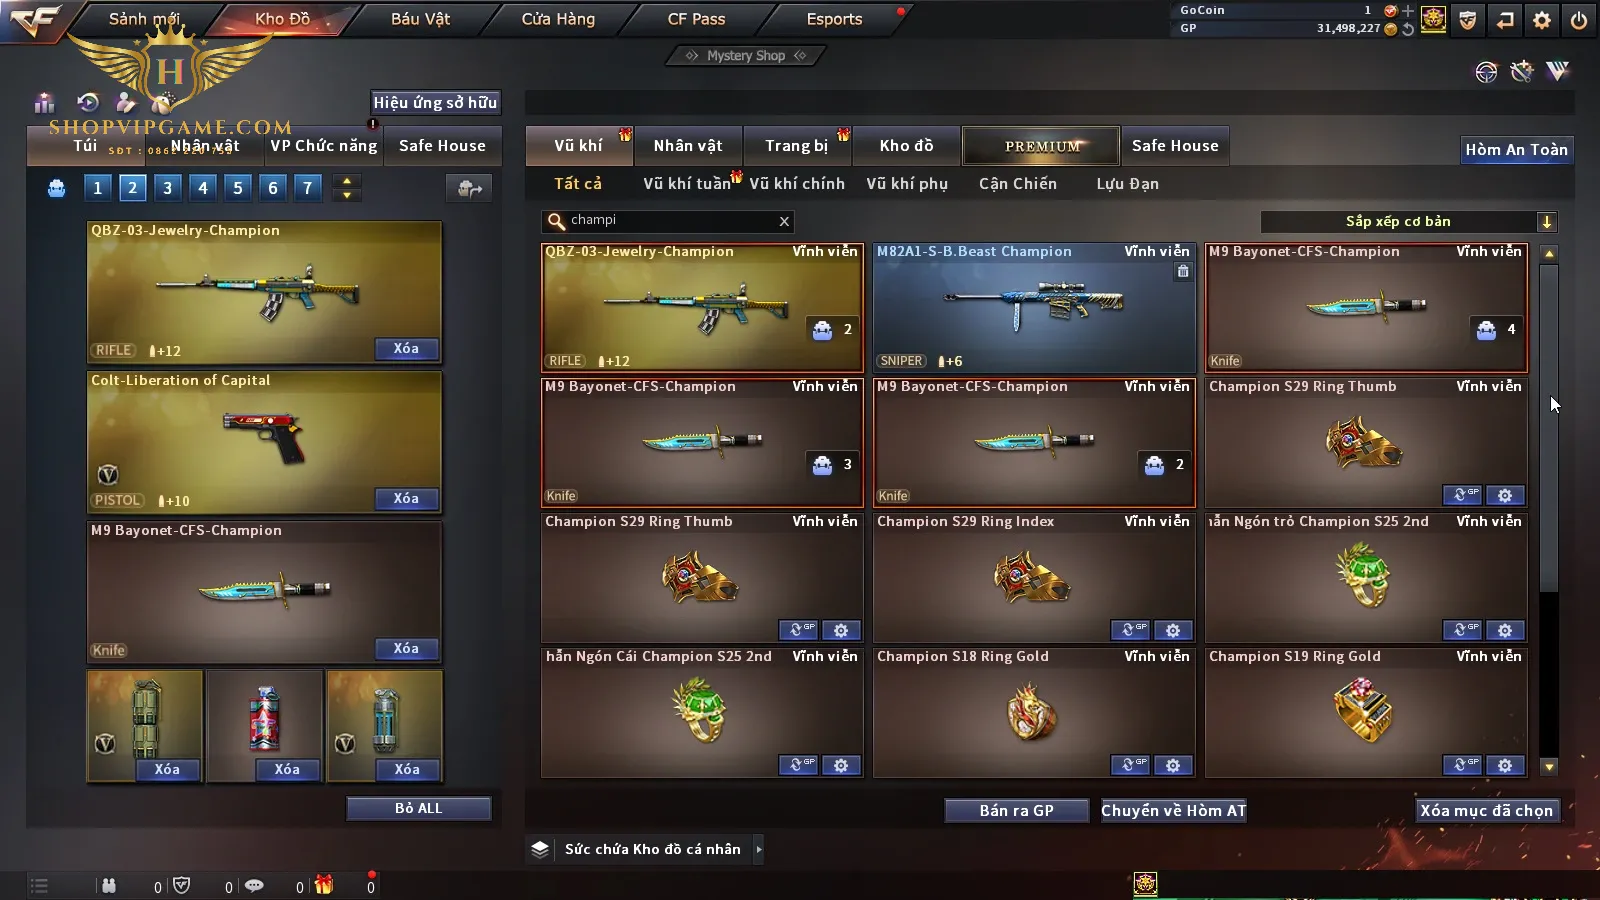This screenshot has width=1600, height=900.
Task: Click the bag transfer icon above loadout
Action: (469, 188)
